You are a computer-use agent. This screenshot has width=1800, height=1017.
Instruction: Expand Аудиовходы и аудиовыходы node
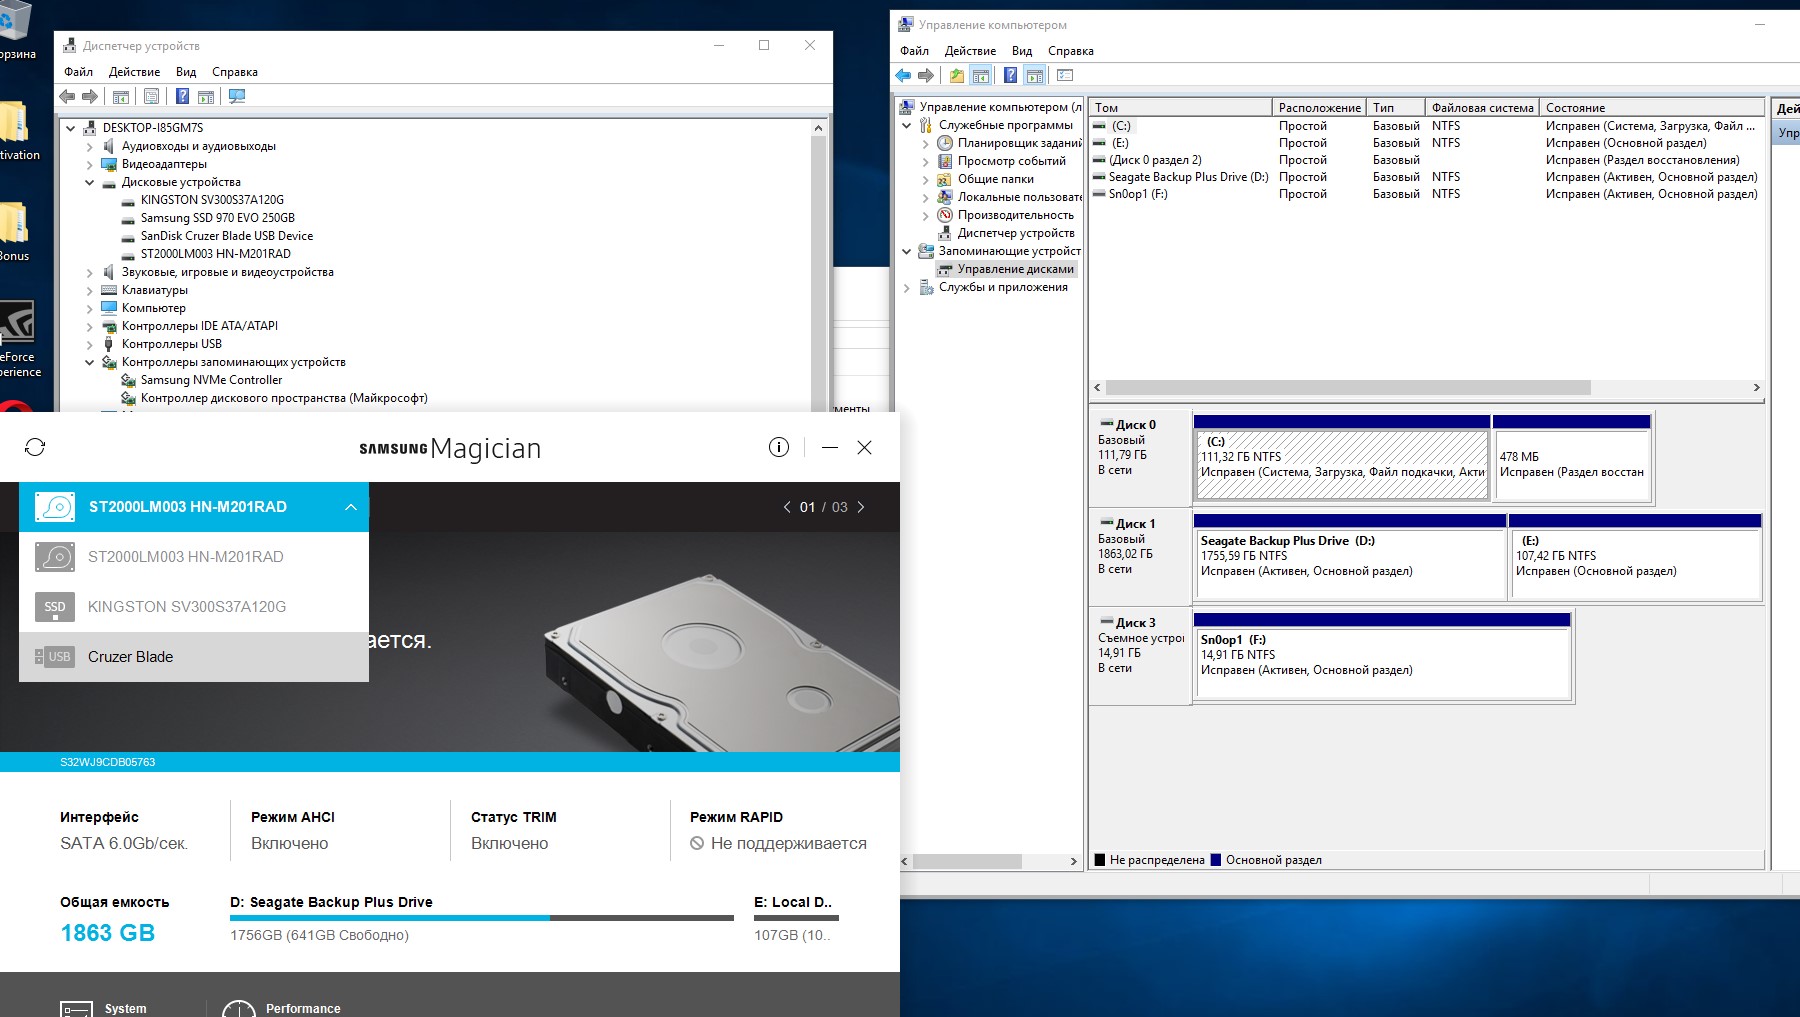click(x=89, y=146)
